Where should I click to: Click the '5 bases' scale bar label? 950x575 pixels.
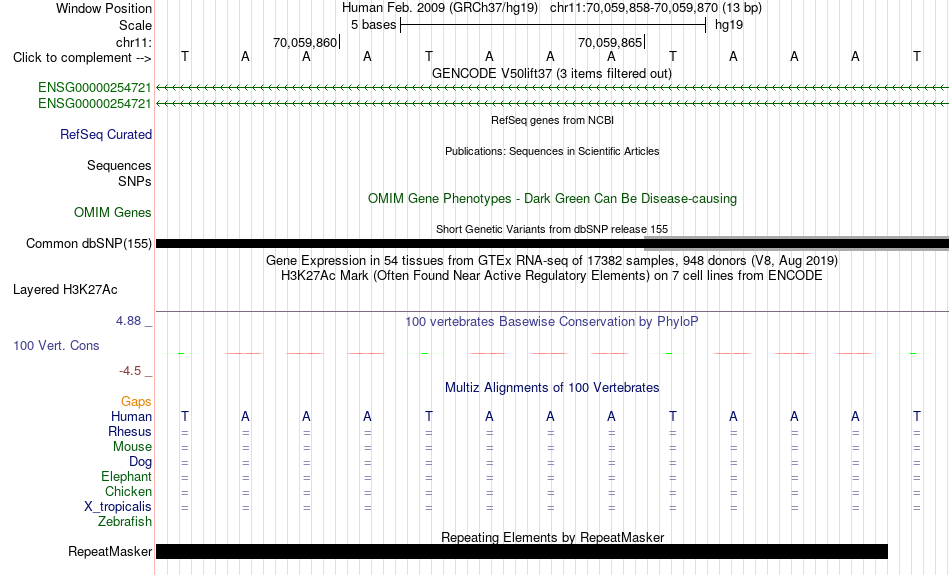coord(373,25)
